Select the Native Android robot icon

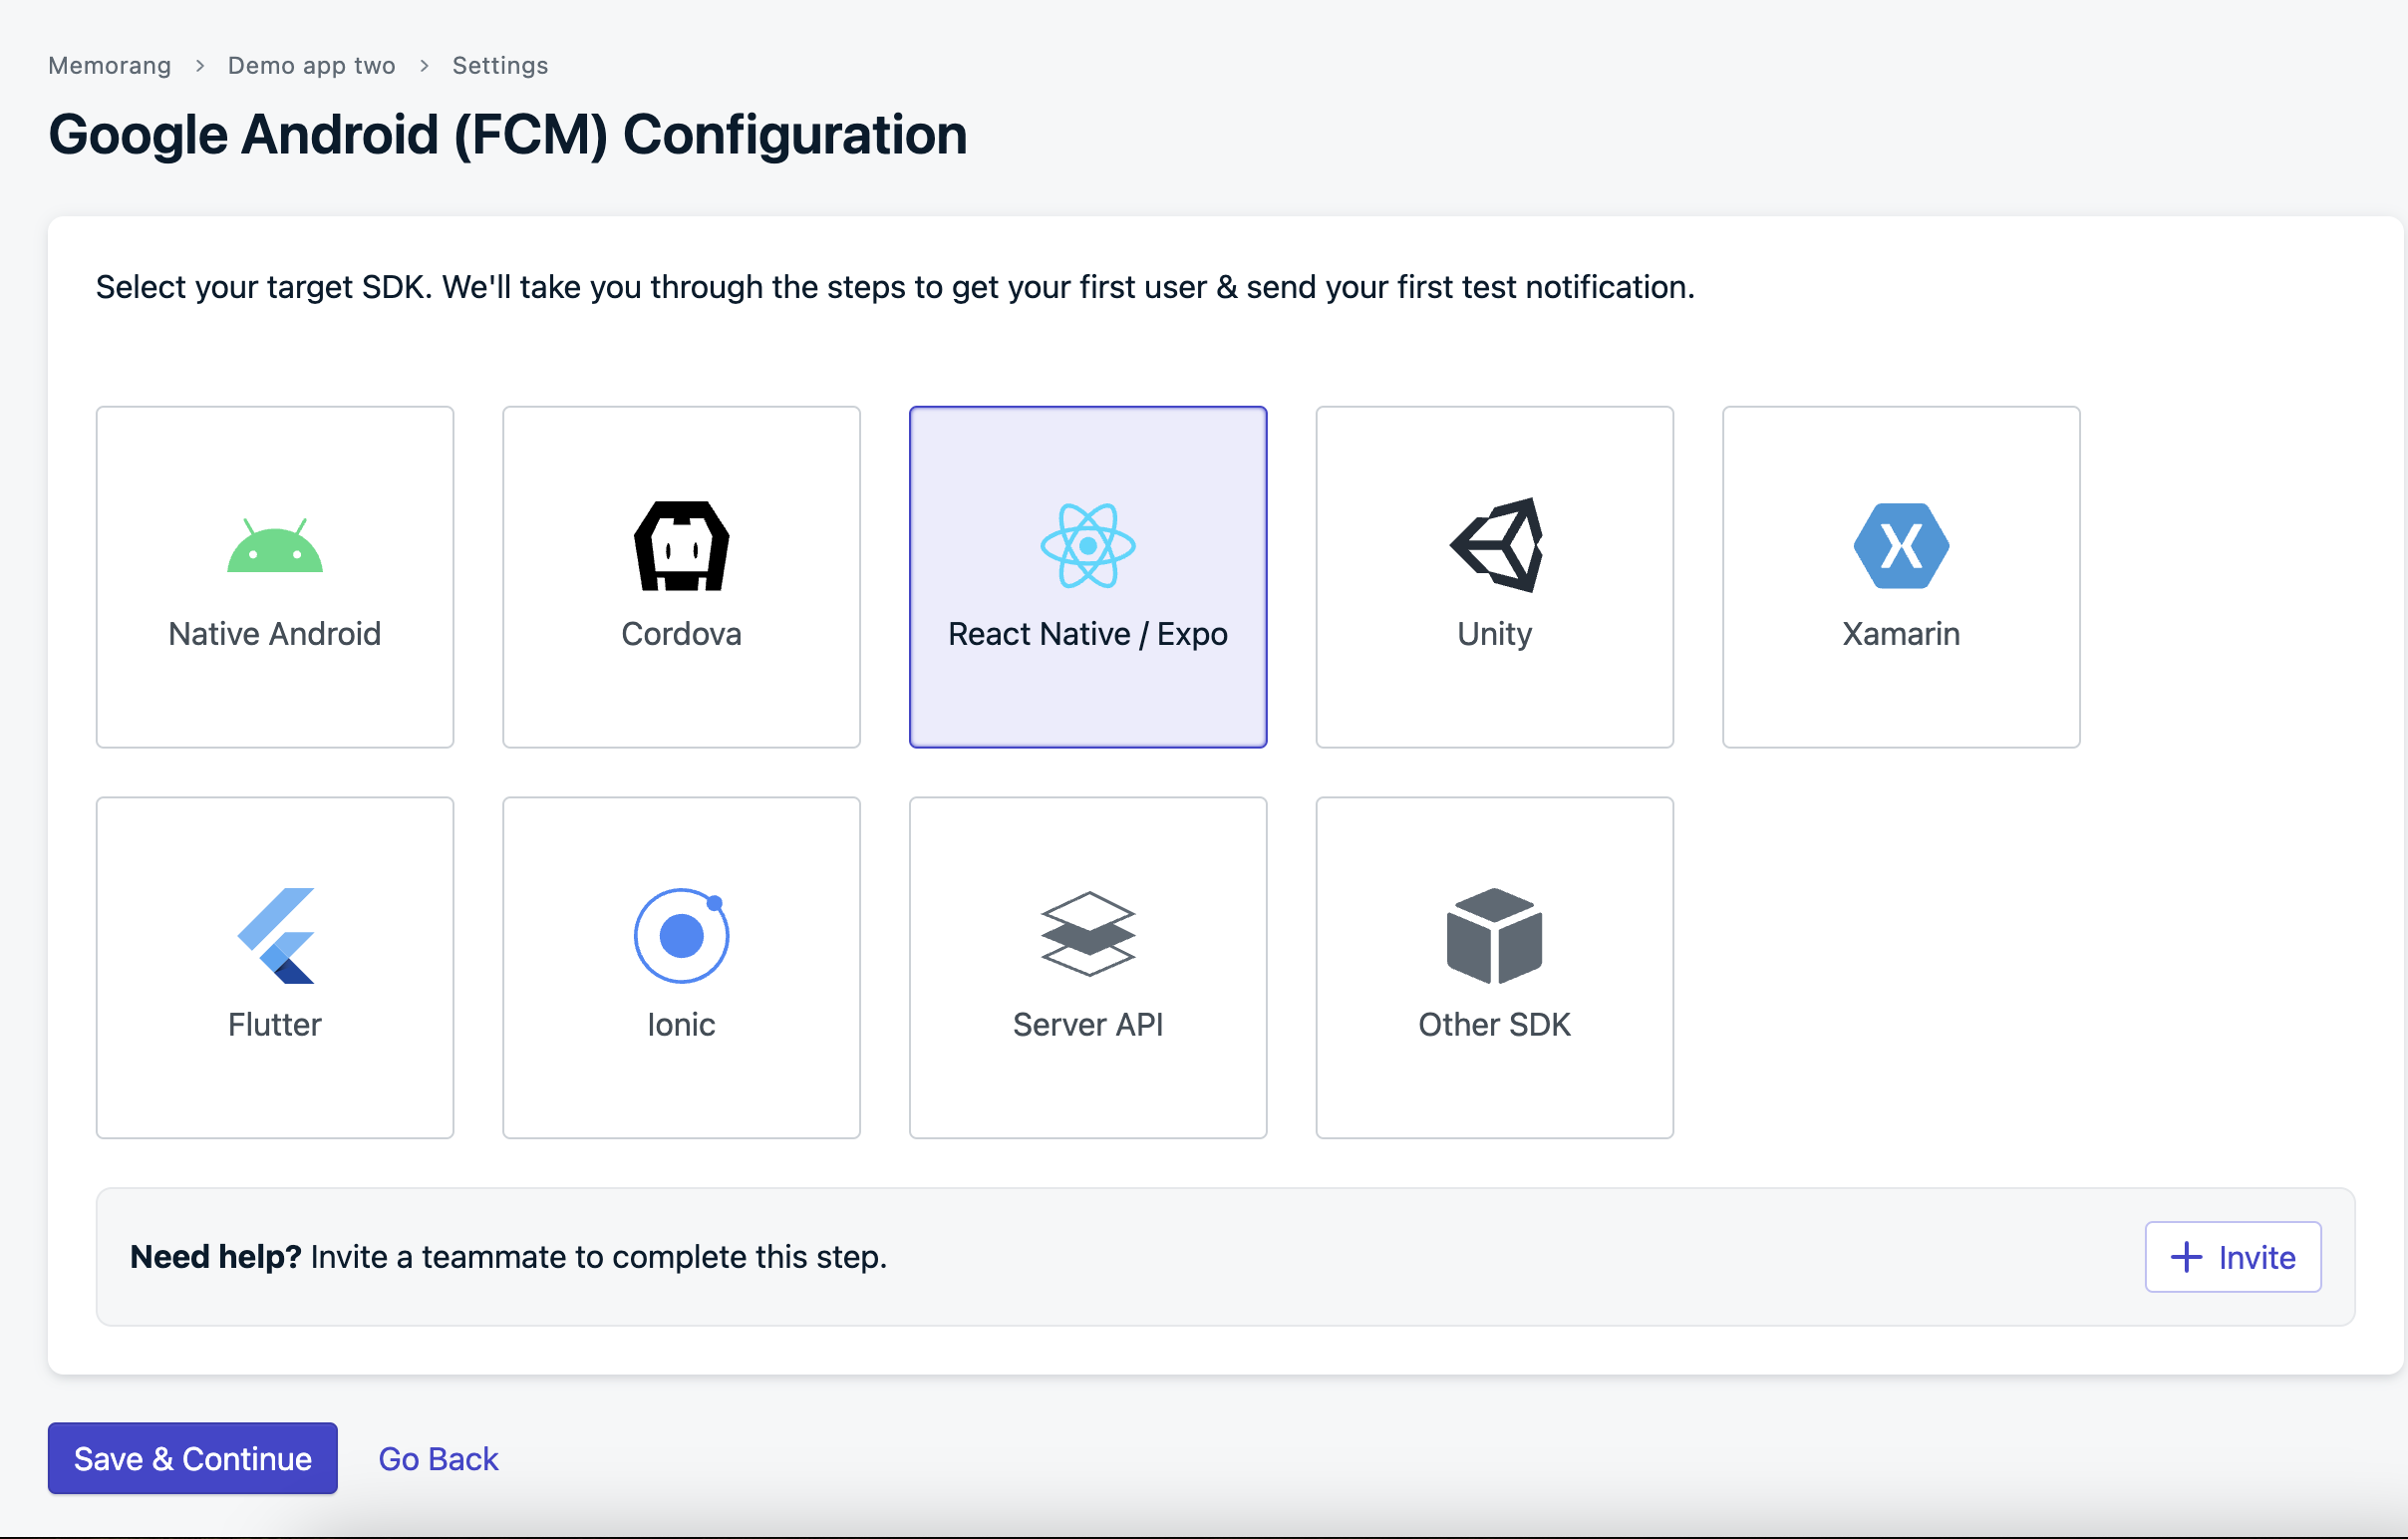274,546
